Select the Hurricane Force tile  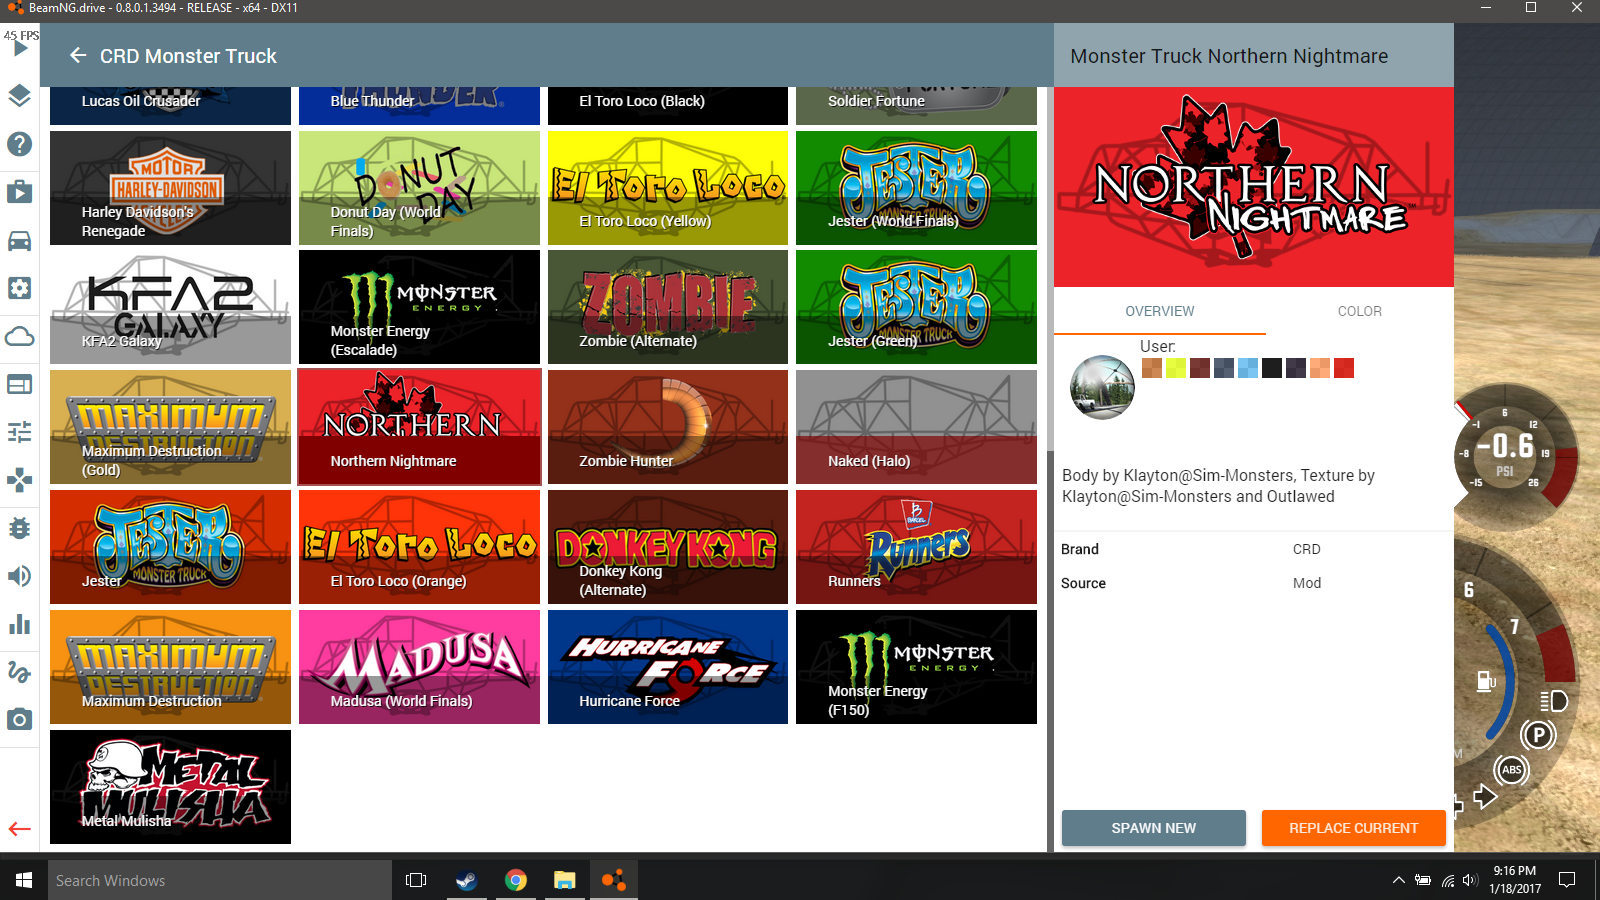(x=668, y=667)
